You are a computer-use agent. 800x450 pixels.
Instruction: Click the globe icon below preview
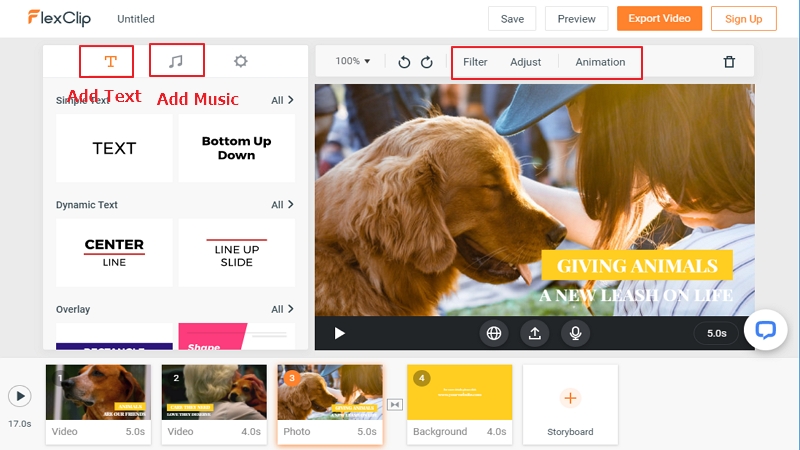tap(494, 333)
